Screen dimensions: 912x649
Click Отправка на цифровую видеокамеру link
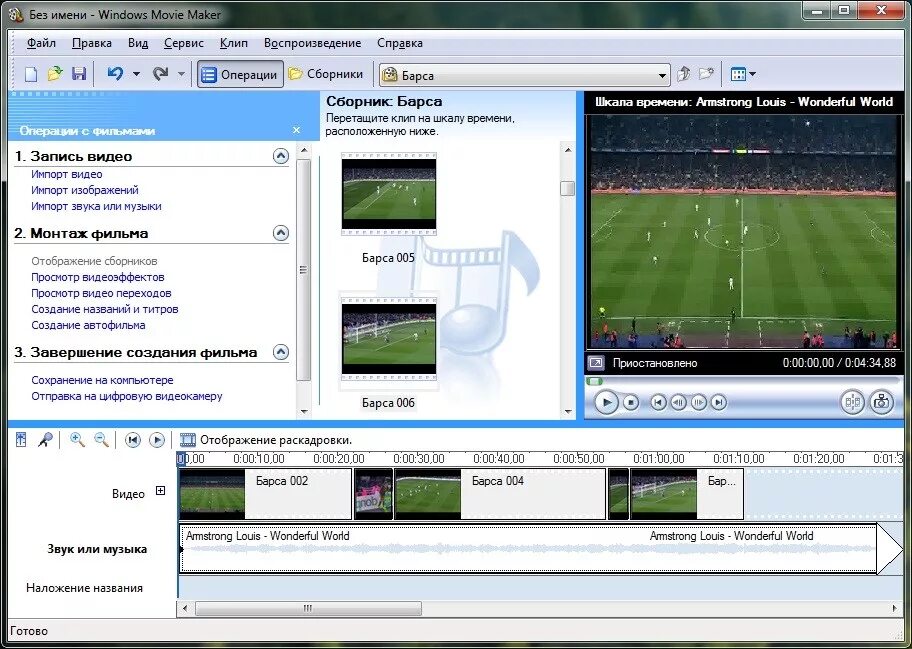(127, 397)
